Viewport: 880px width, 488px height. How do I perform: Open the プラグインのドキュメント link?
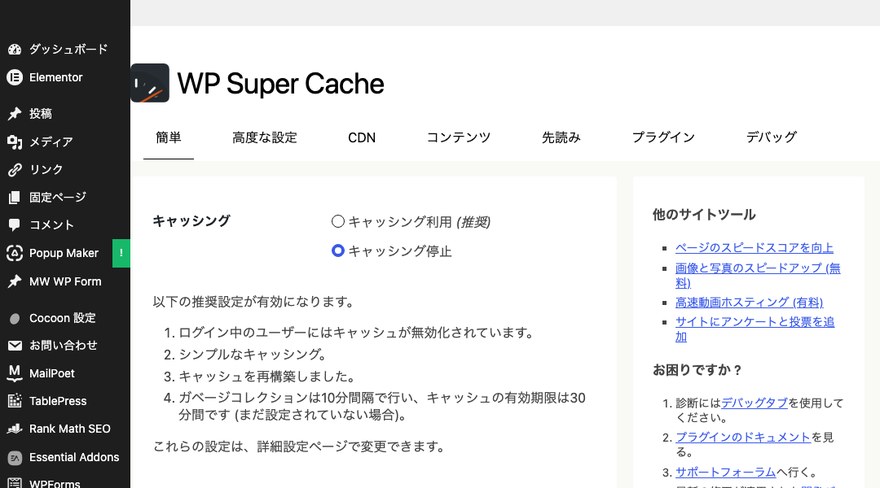pyautogui.click(x=742, y=437)
